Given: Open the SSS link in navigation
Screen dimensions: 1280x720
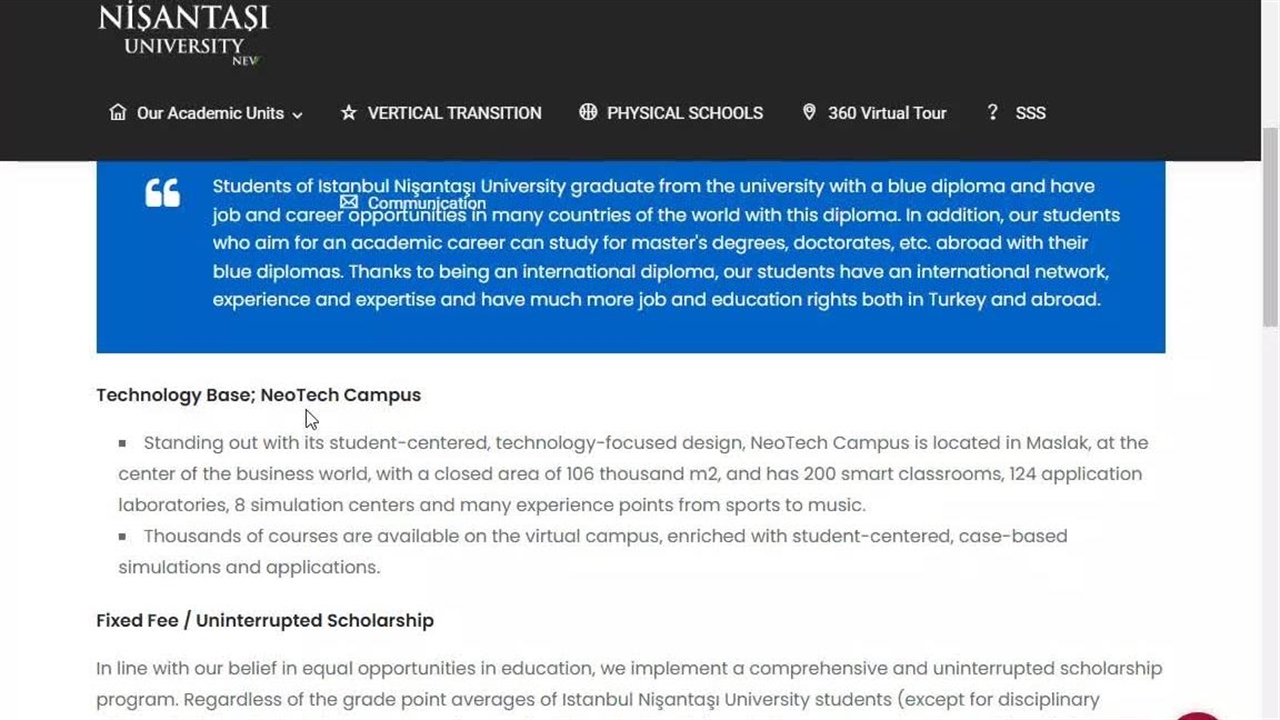Looking at the screenshot, I should (1030, 113).
